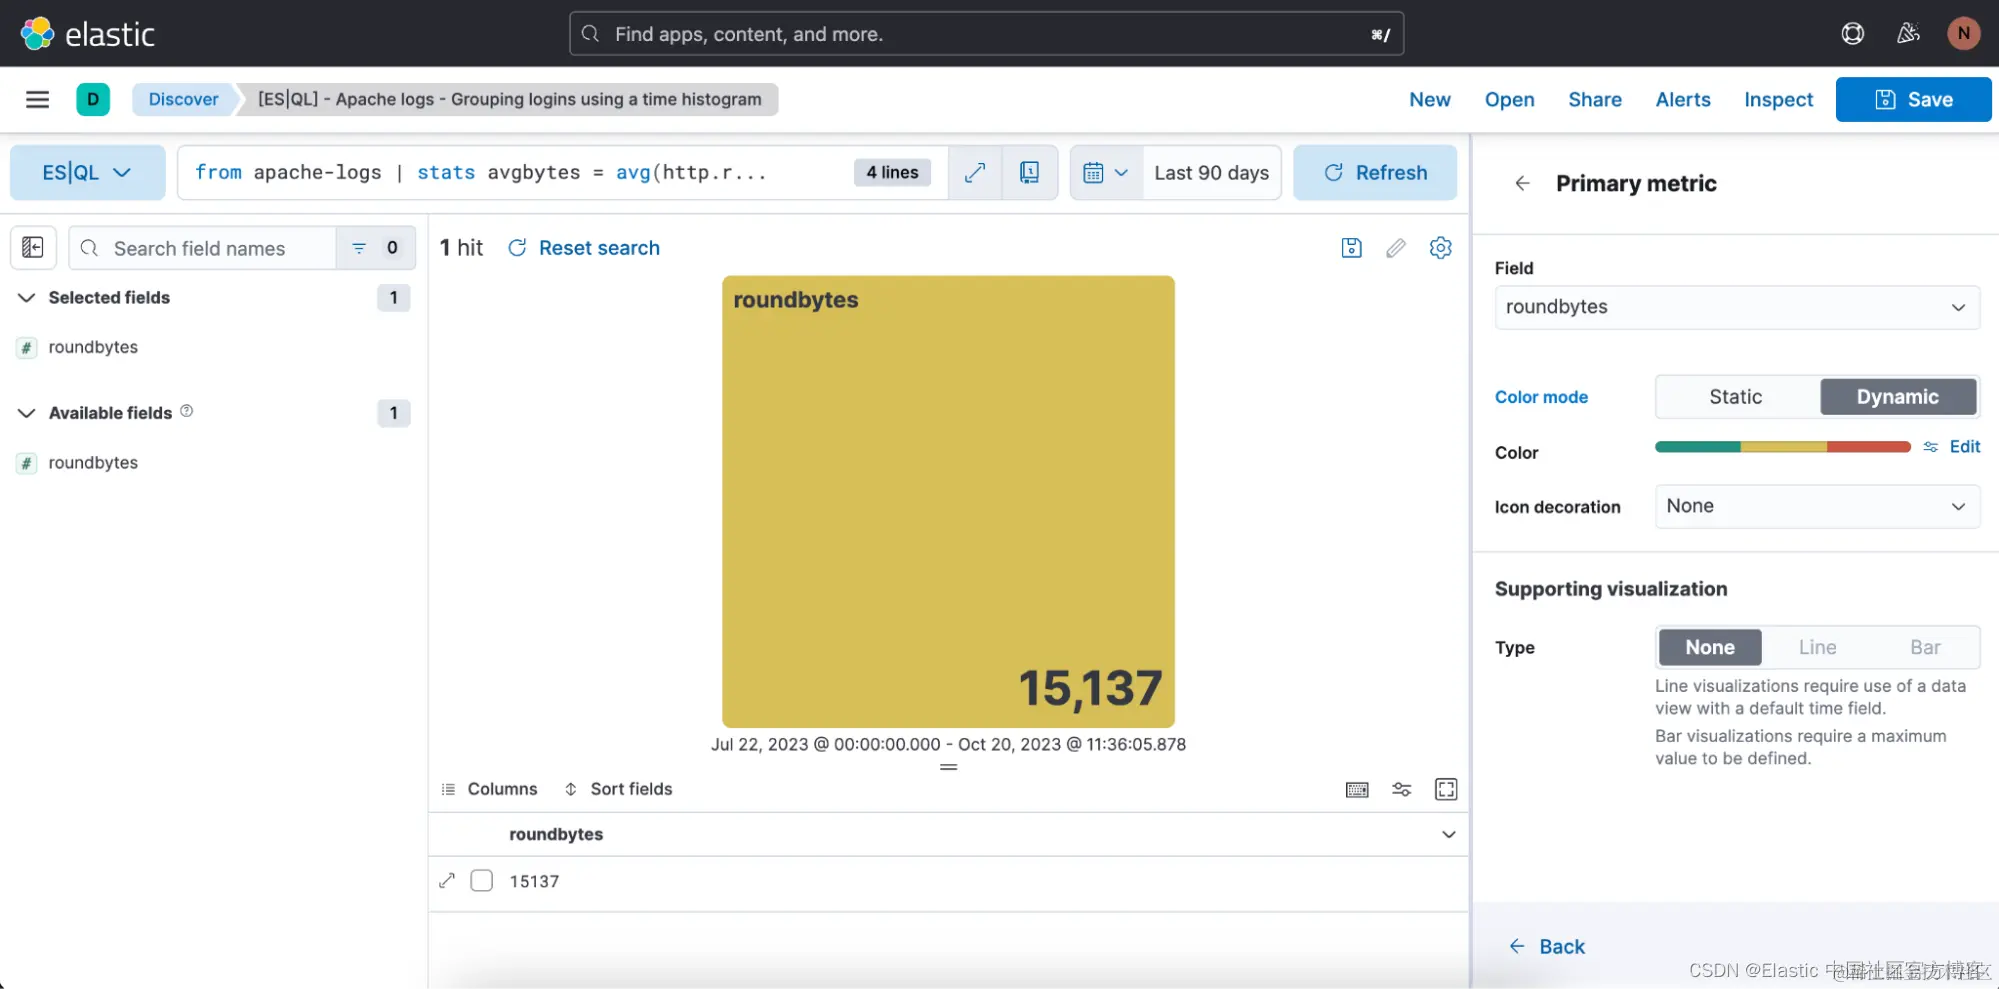This screenshot has height=989, width=1999.
Task: Open the newsfeed icon in header
Action: pyautogui.click(x=1908, y=34)
